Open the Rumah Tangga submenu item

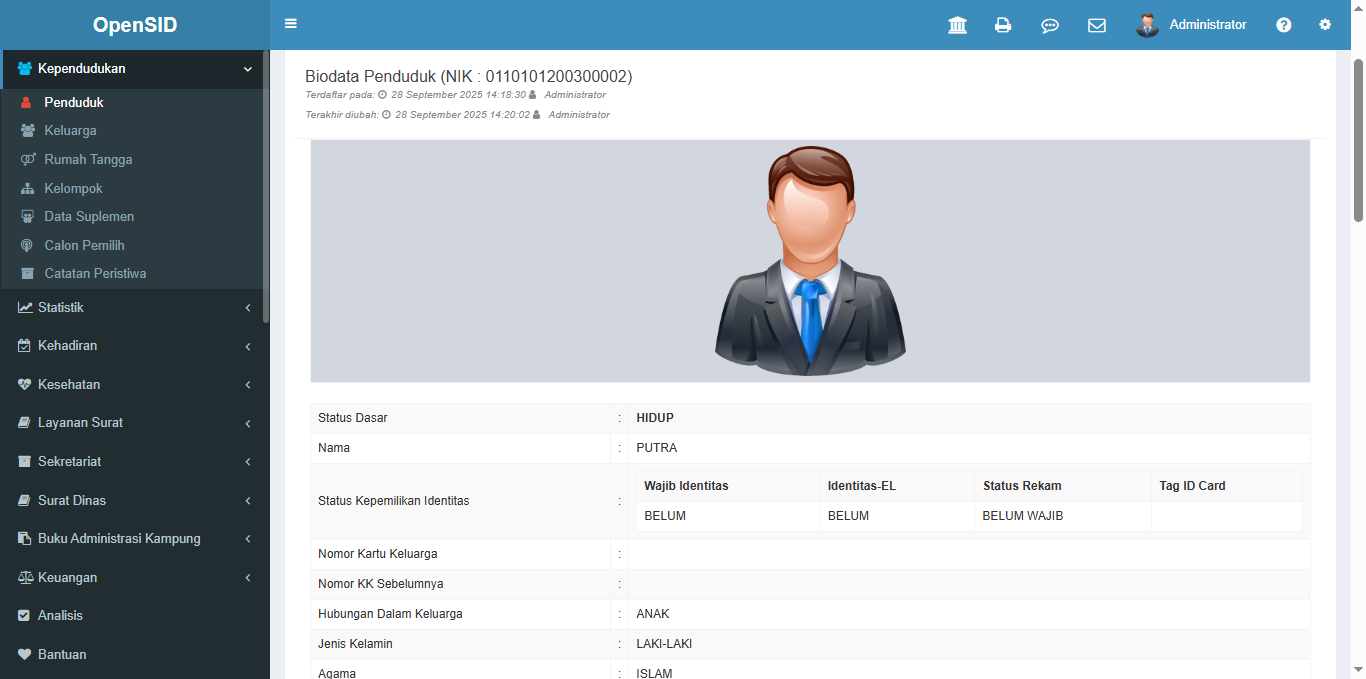pyautogui.click(x=88, y=160)
